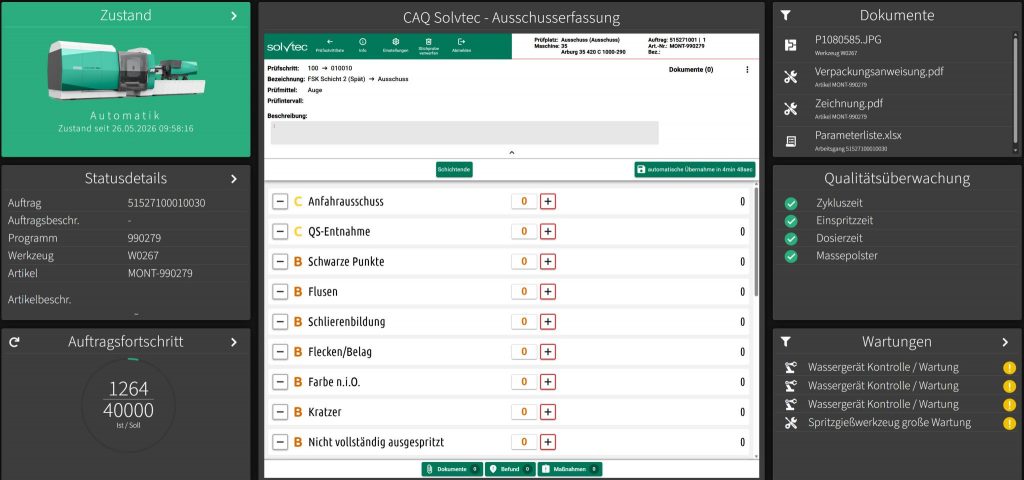
Task: Click the Auftragsfortschritt progress ring
Action: point(129,406)
